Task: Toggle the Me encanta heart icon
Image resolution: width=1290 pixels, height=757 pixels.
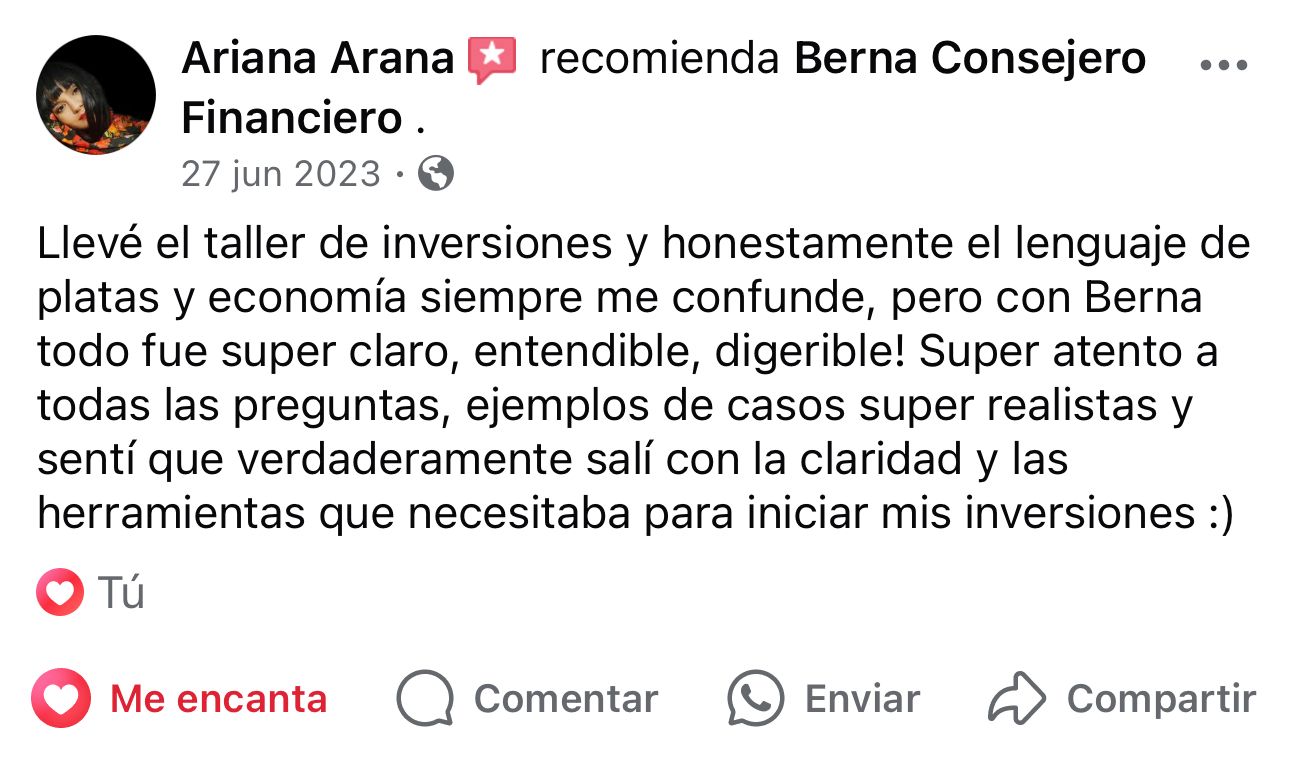Action: 61,698
